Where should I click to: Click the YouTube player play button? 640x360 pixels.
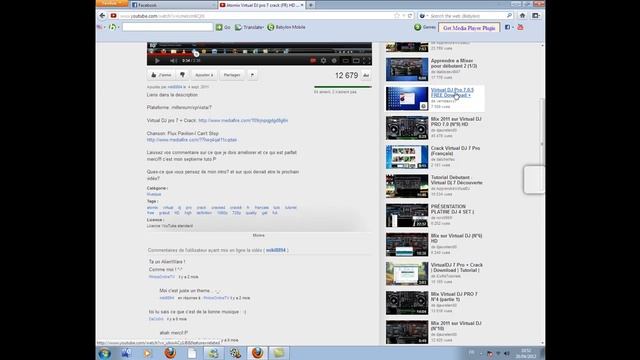(157, 60)
